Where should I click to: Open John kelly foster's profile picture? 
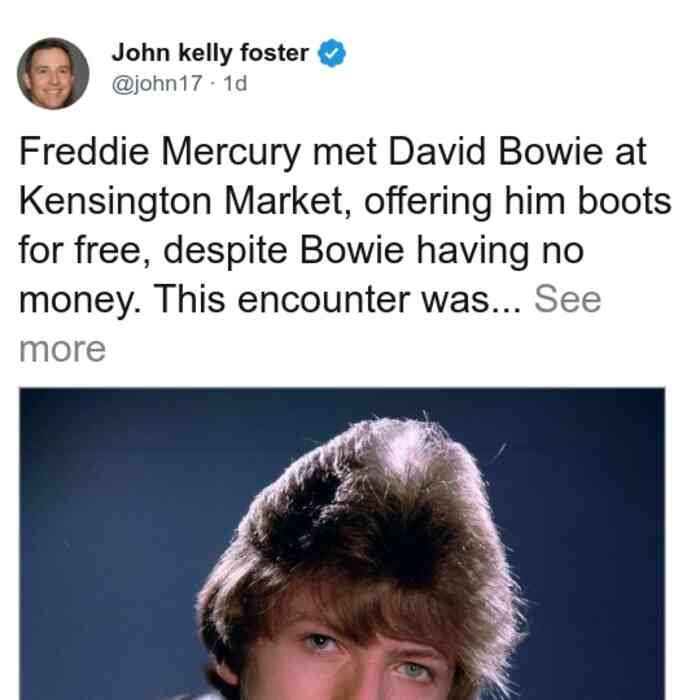(53, 74)
